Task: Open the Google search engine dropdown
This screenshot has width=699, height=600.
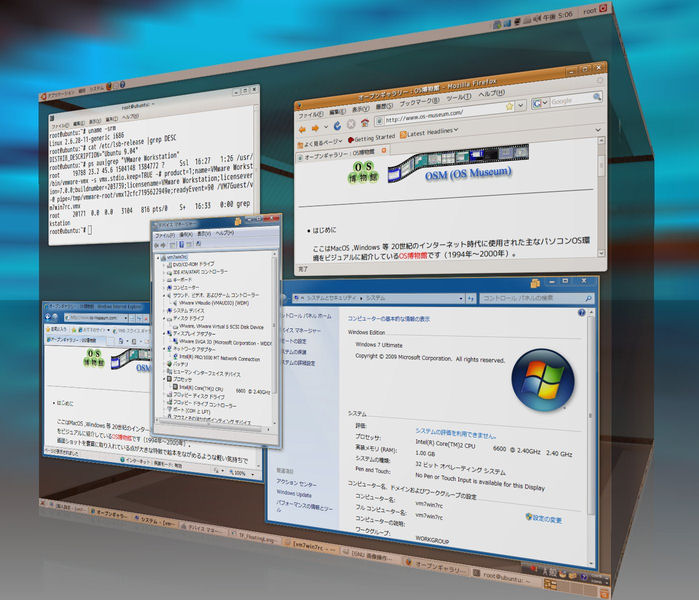Action: click(540, 103)
